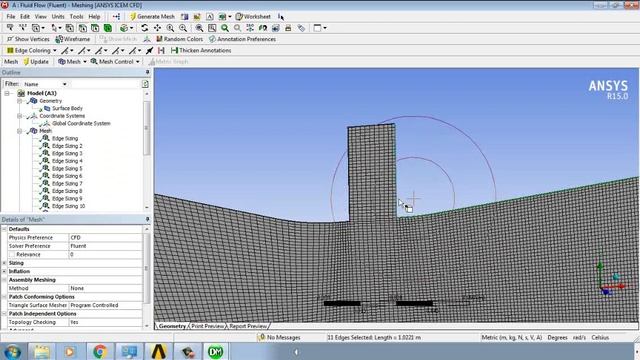Screen dimensions: 640x360
Task: Click the printer icon in toolbar
Action: [x=288, y=28]
